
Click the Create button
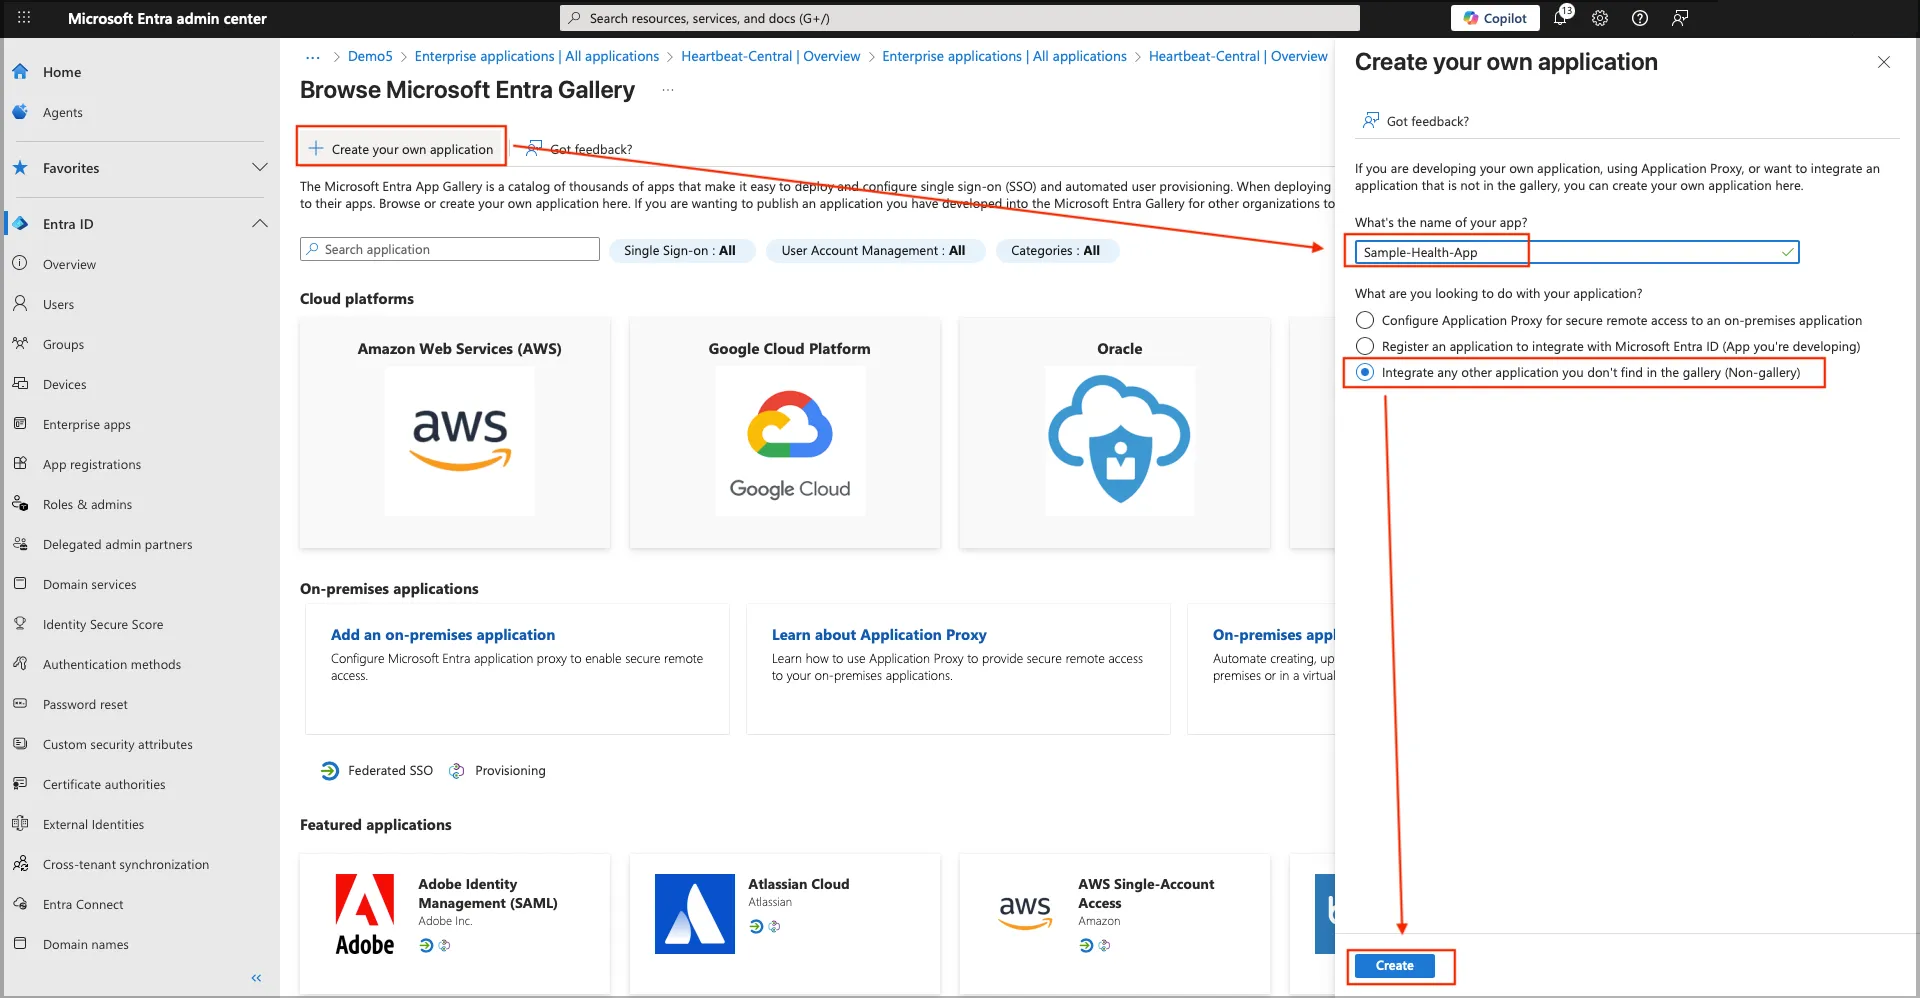[x=1394, y=966]
